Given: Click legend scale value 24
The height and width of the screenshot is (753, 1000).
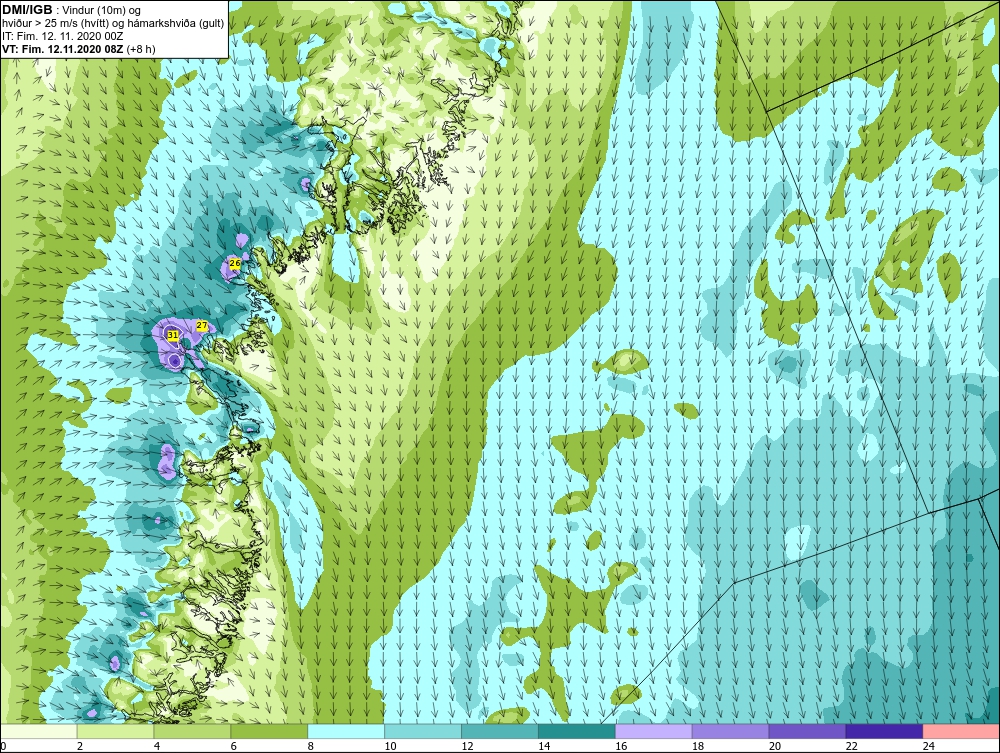Looking at the screenshot, I should (928, 746).
